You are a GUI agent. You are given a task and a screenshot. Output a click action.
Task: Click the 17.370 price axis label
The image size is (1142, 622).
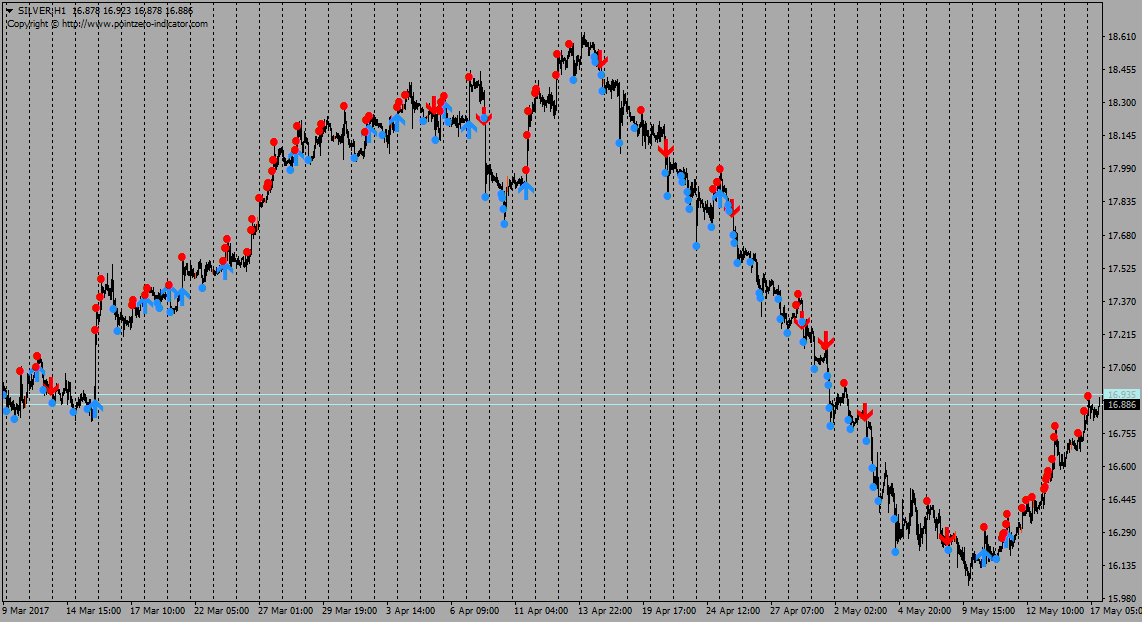tap(1122, 302)
